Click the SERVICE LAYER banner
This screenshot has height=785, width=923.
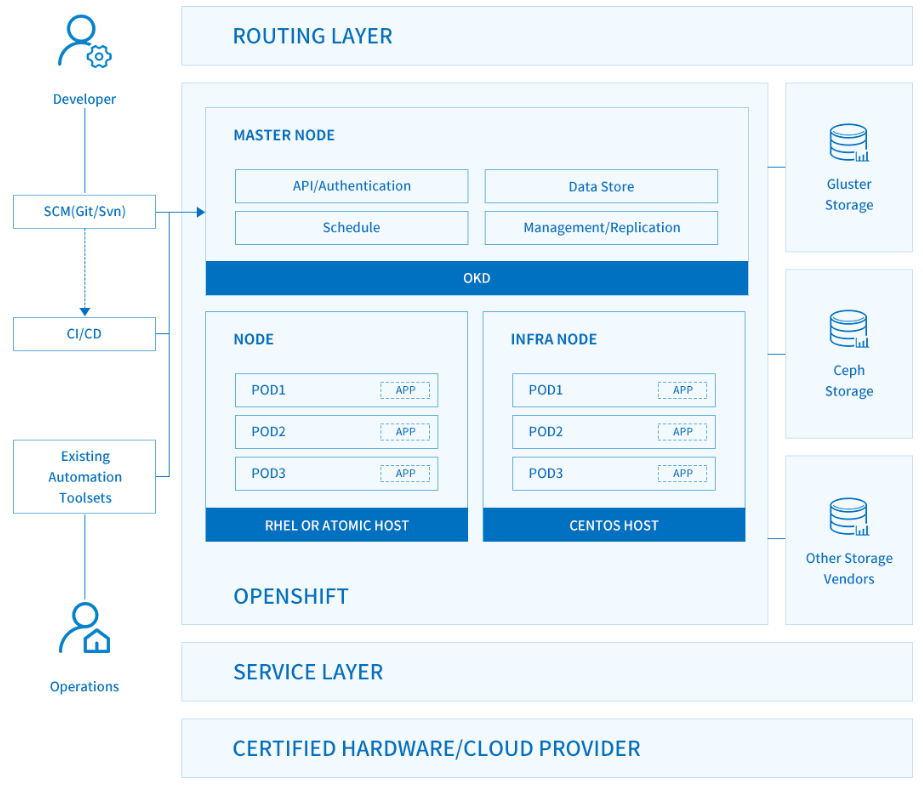(x=547, y=672)
